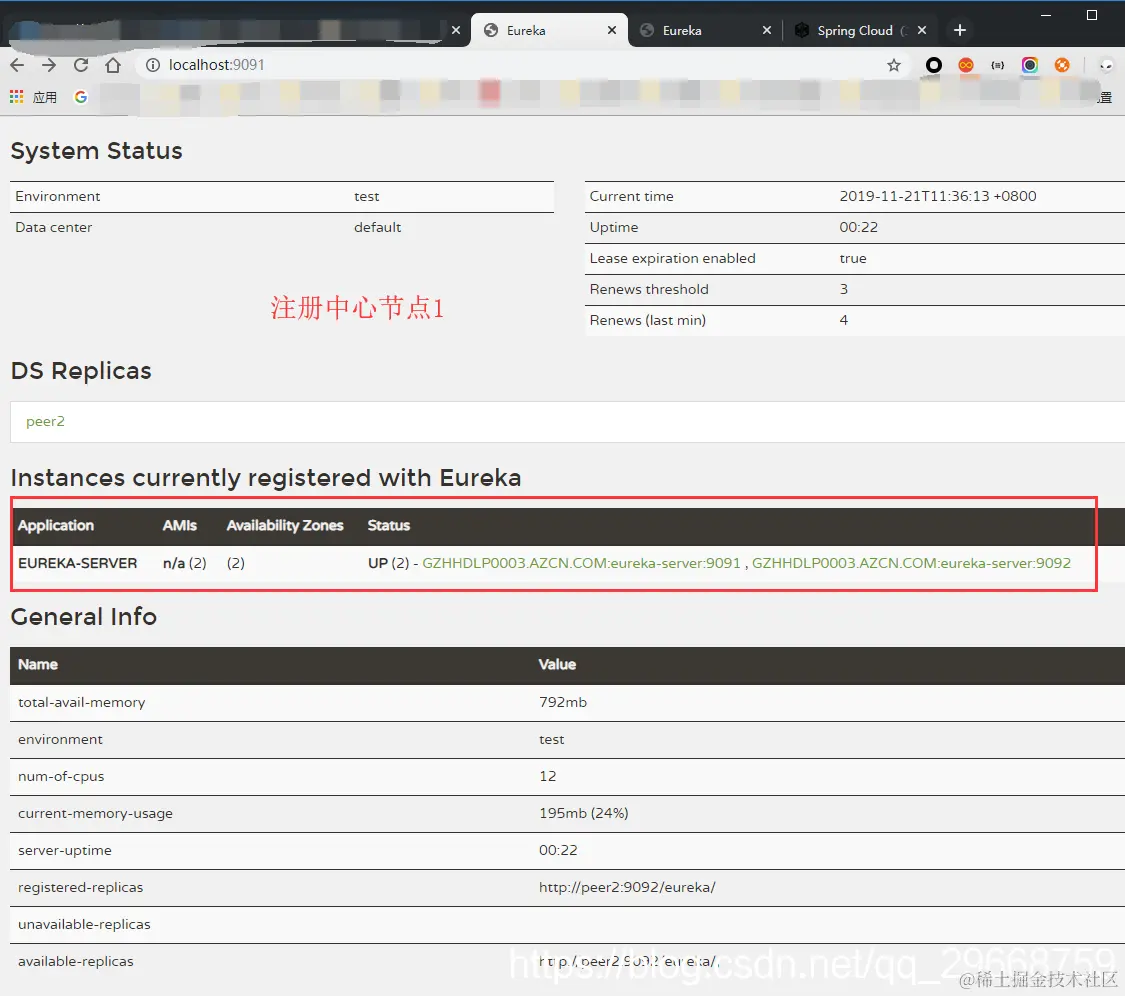Screen dimensions: 1125x996
Task: Open the orange infinity extension icon
Action: [x=966, y=65]
